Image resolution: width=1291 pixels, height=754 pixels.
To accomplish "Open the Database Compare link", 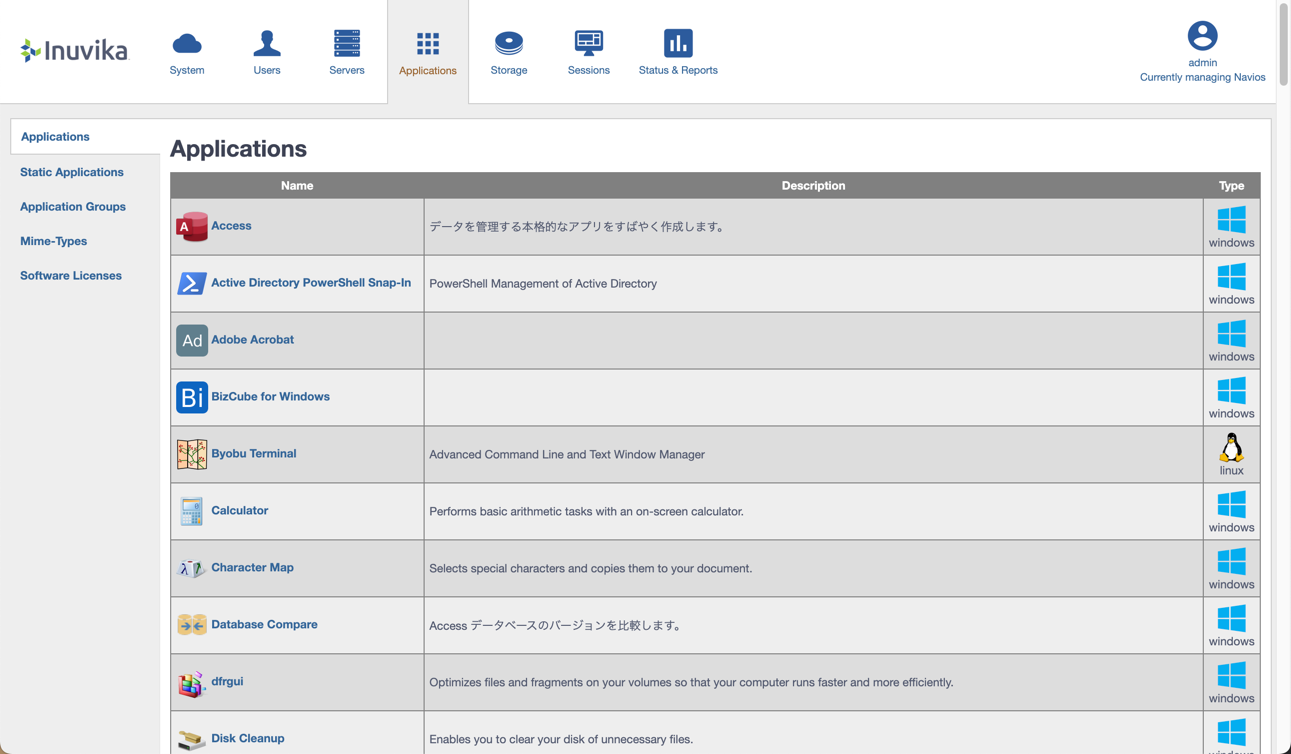I will 264,625.
